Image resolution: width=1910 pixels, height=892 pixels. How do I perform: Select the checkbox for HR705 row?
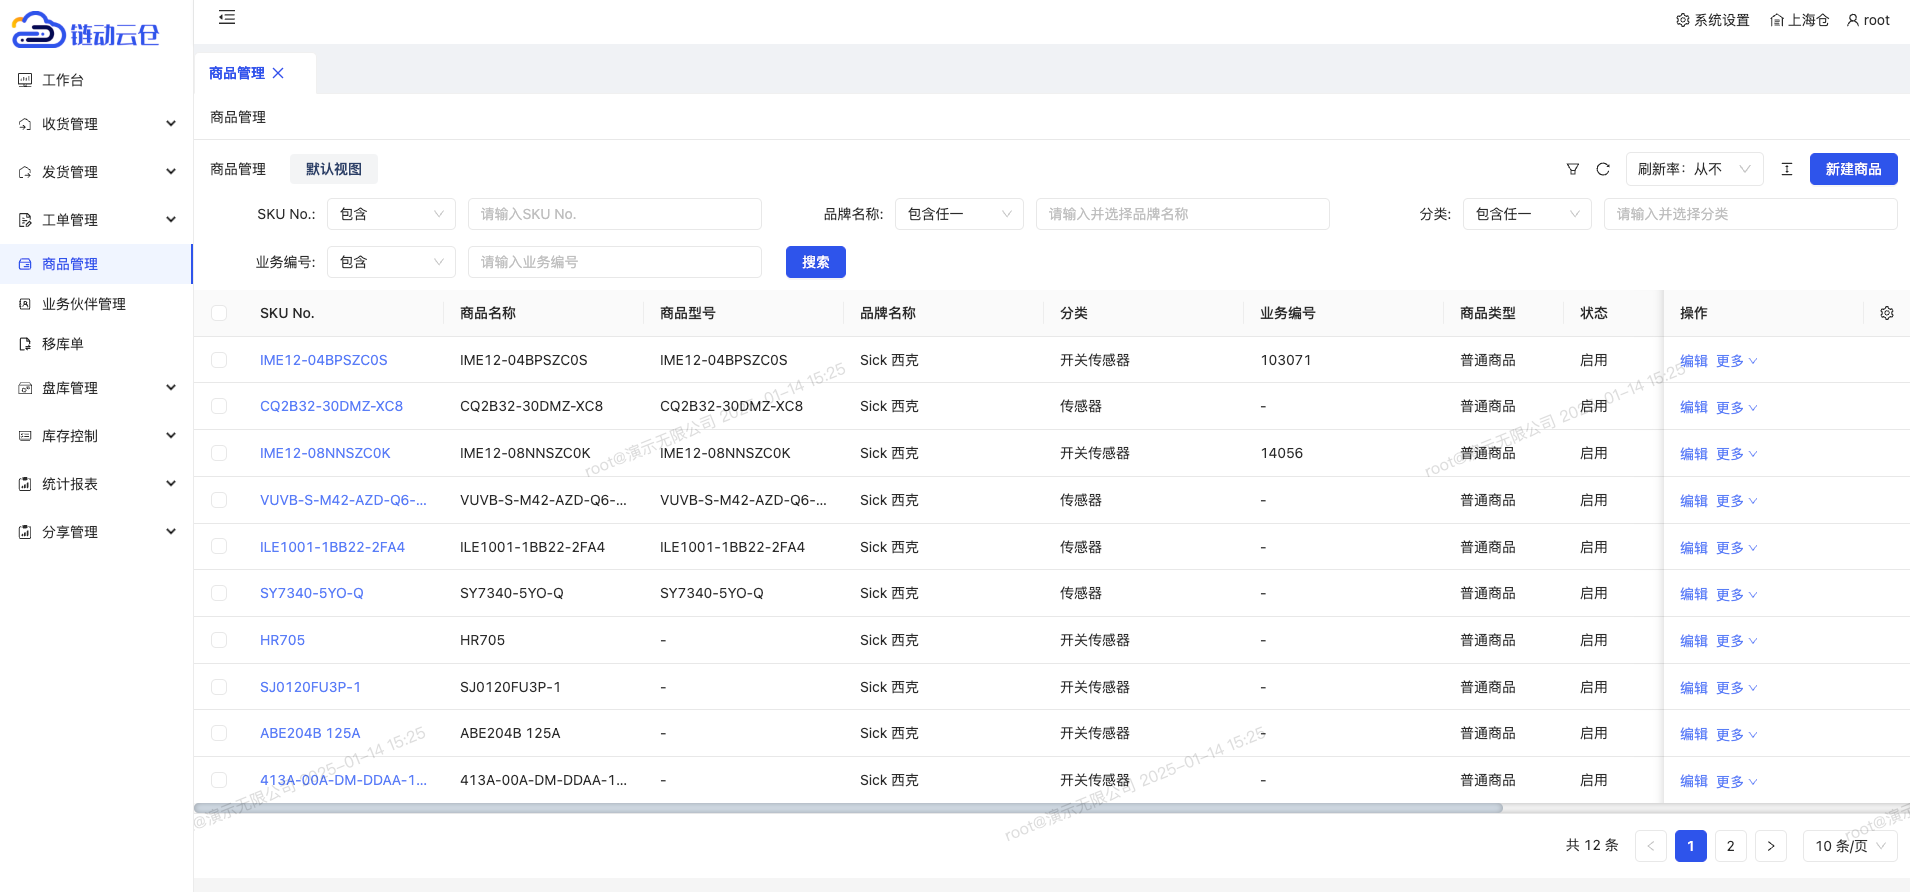click(219, 640)
